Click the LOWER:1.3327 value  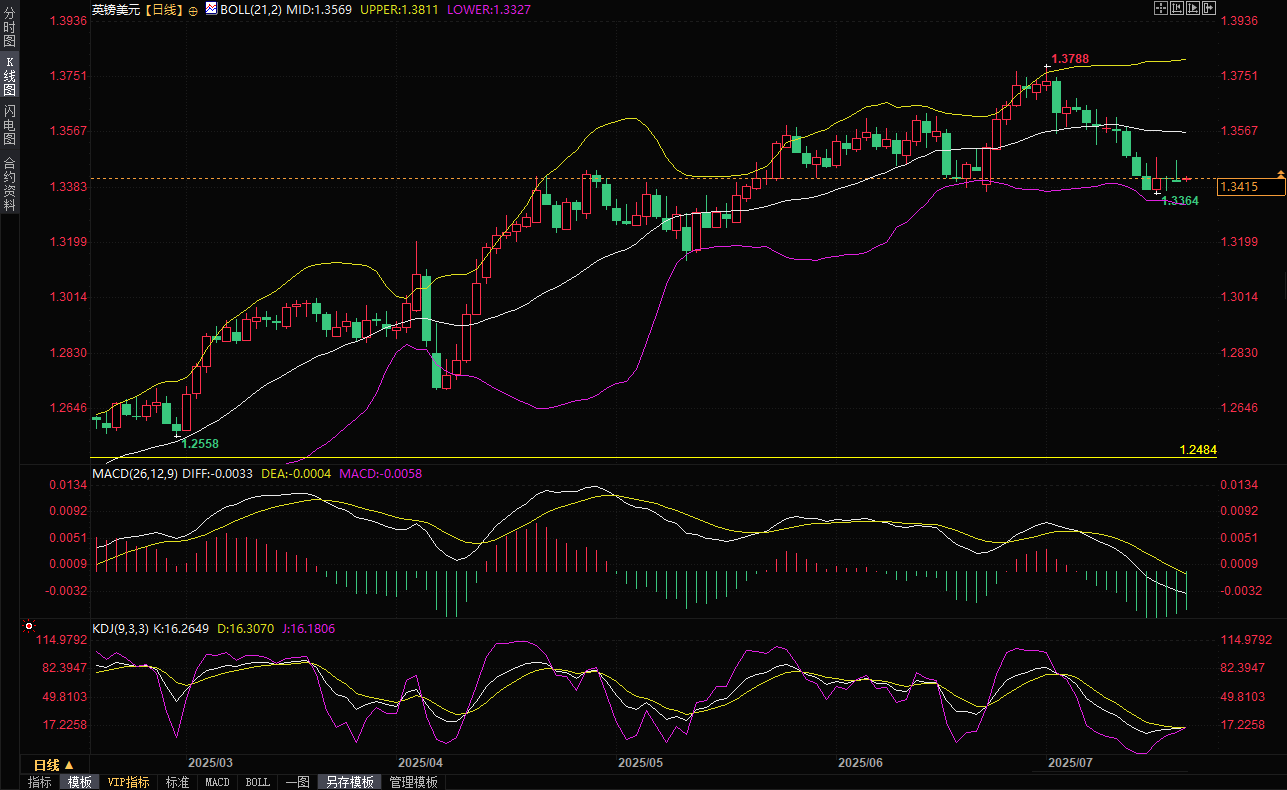[x=490, y=10]
